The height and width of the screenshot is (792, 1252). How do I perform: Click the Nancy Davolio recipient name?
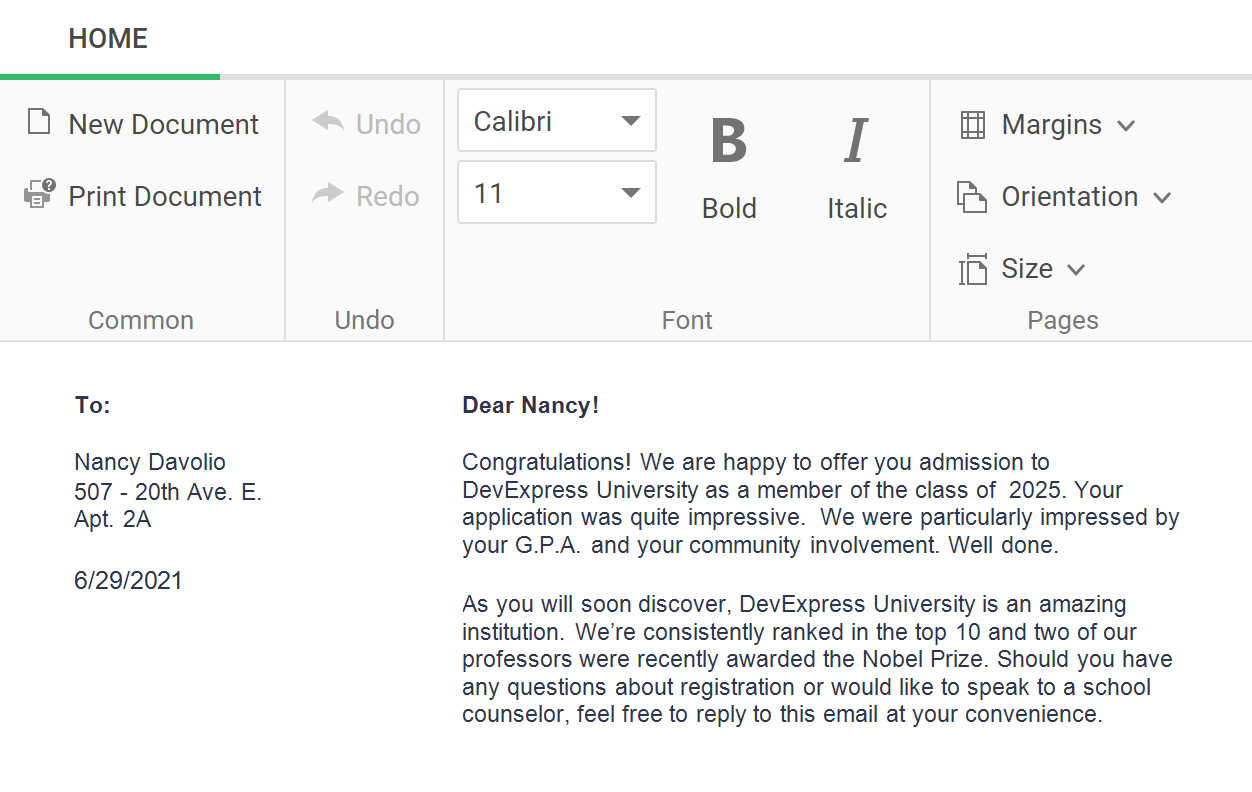click(150, 462)
